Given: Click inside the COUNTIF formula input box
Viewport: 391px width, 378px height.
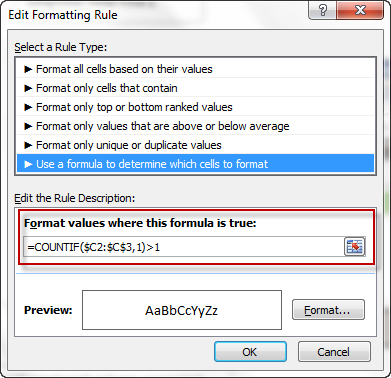Looking at the screenshot, I should click(x=183, y=247).
